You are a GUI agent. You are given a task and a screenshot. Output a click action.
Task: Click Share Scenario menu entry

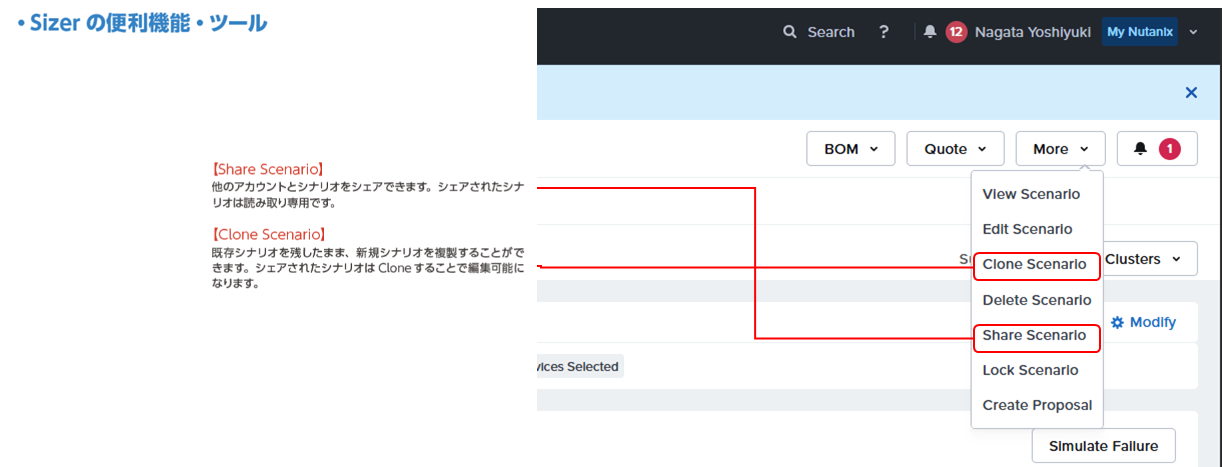(x=1034, y=336)
